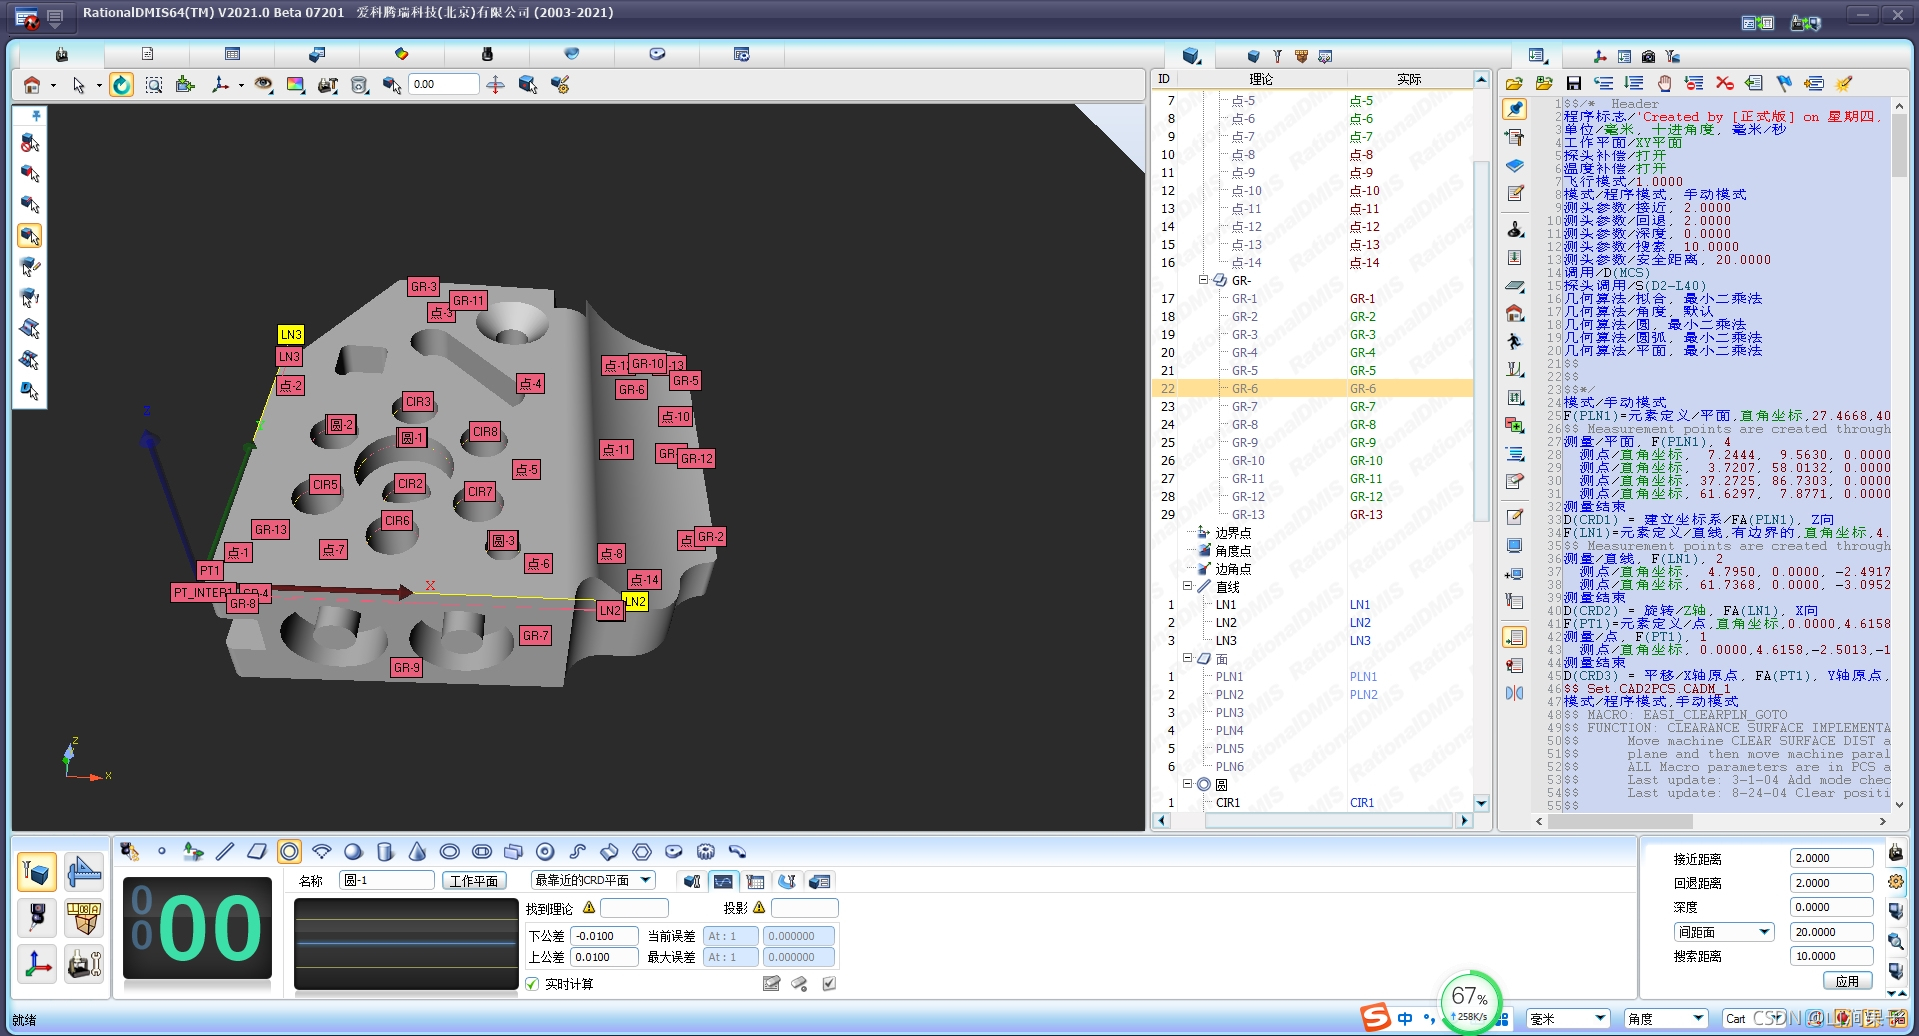The height and width of the screenshot is (1036, 1919).
Task: Collapse the 面 tree group
Action: 1188,659
